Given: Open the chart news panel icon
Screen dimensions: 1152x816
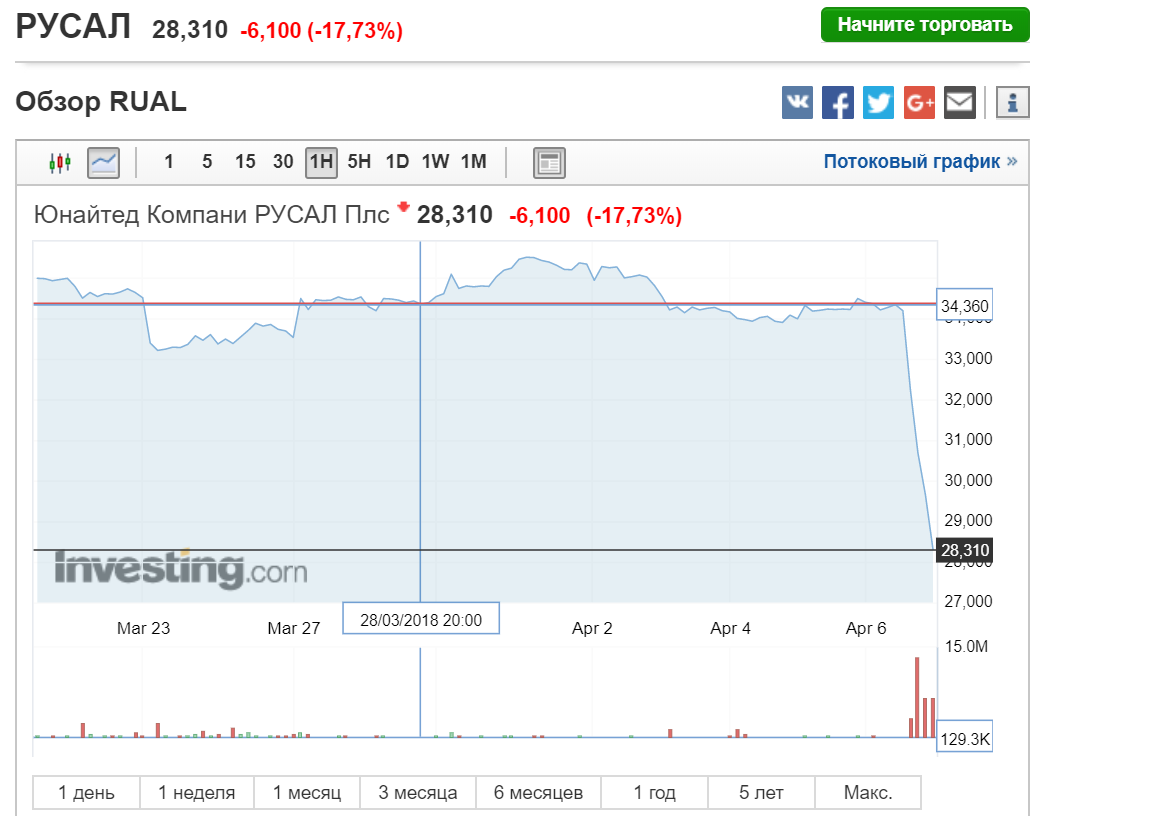Looking at the screenshot, I should pyautogui.click(x=549, y=162).
